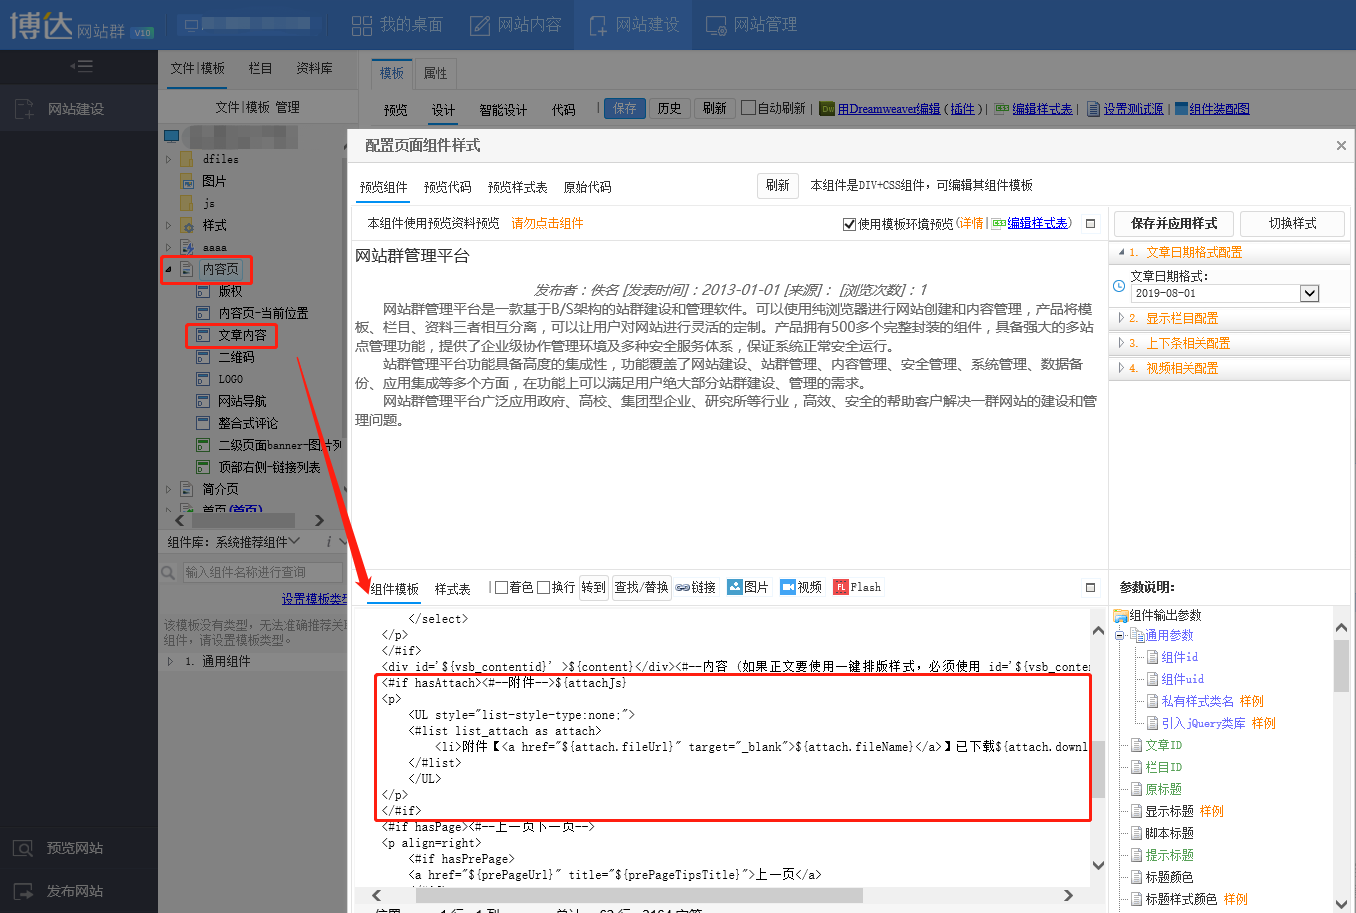Click the 查找/替换 button
This screenshot has height=913, width=1356.
(641, 588)
